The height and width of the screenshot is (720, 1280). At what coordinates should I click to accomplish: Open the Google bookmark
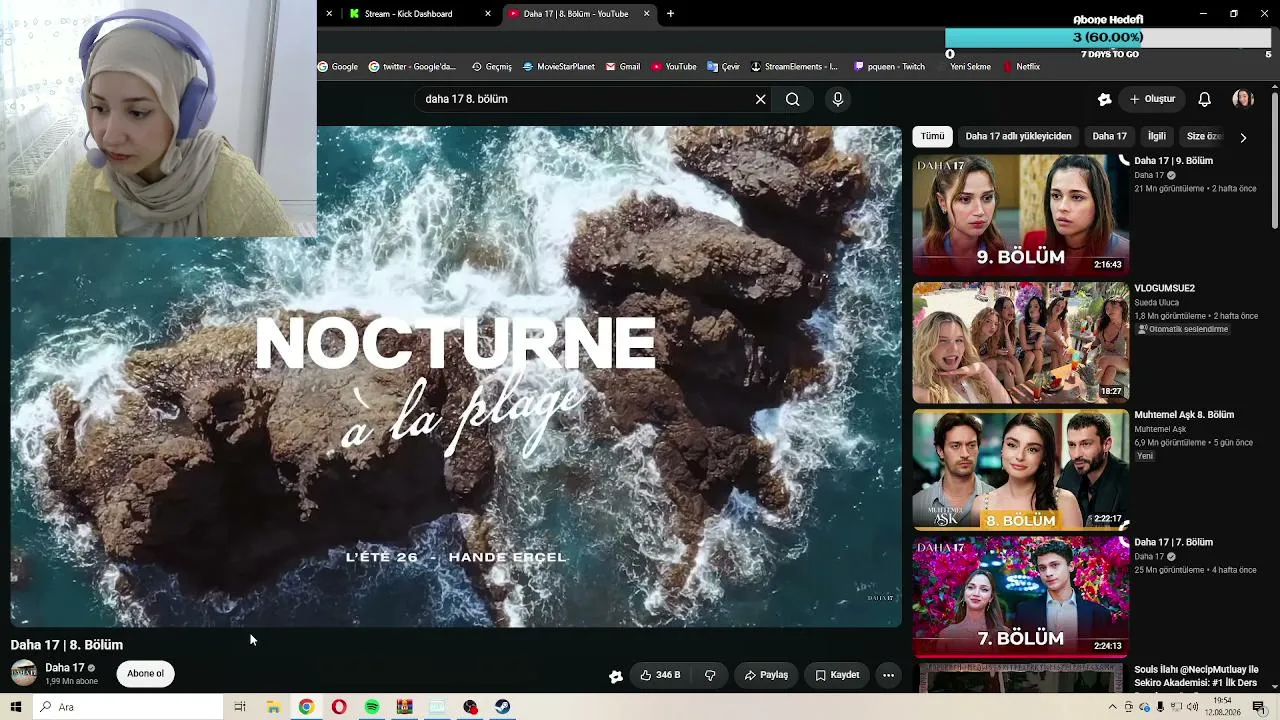click(x=338, y=67)
